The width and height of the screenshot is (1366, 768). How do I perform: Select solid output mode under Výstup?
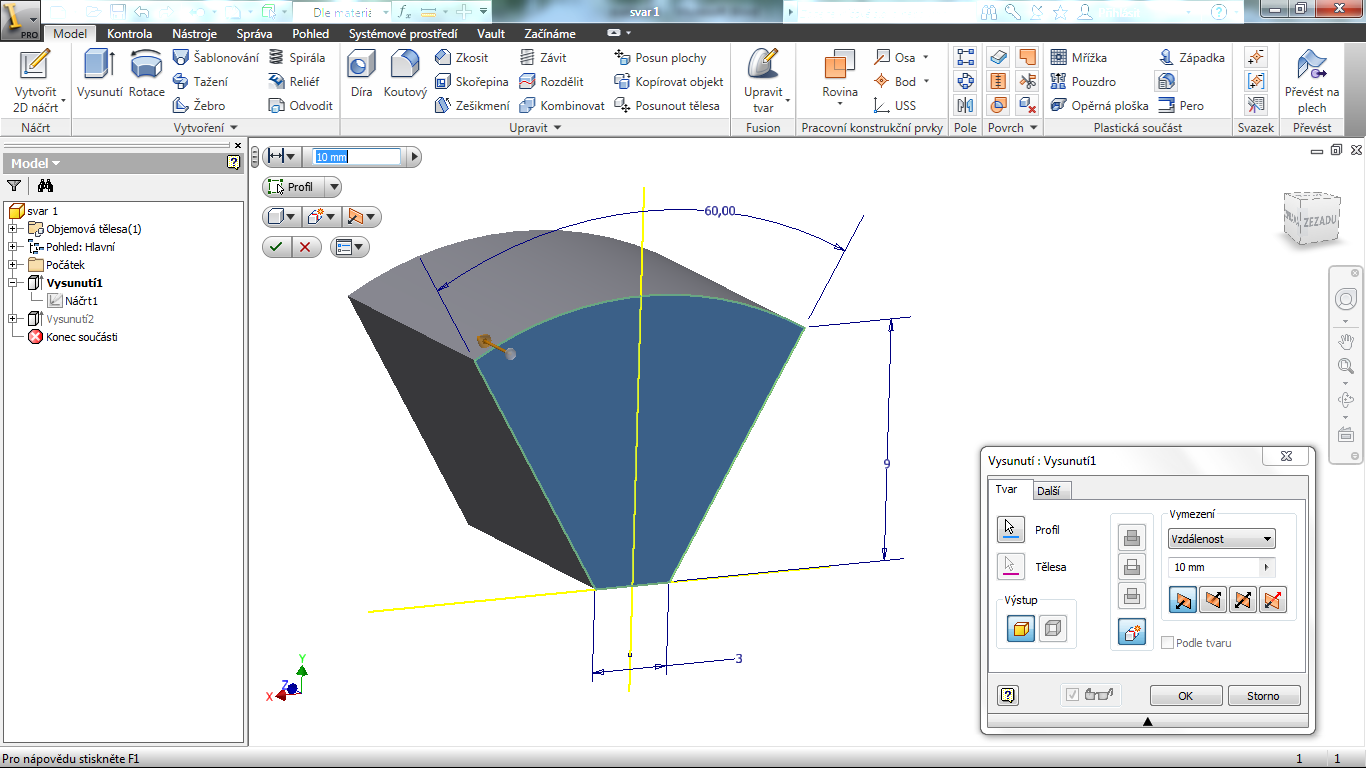tap(1021, 628)
